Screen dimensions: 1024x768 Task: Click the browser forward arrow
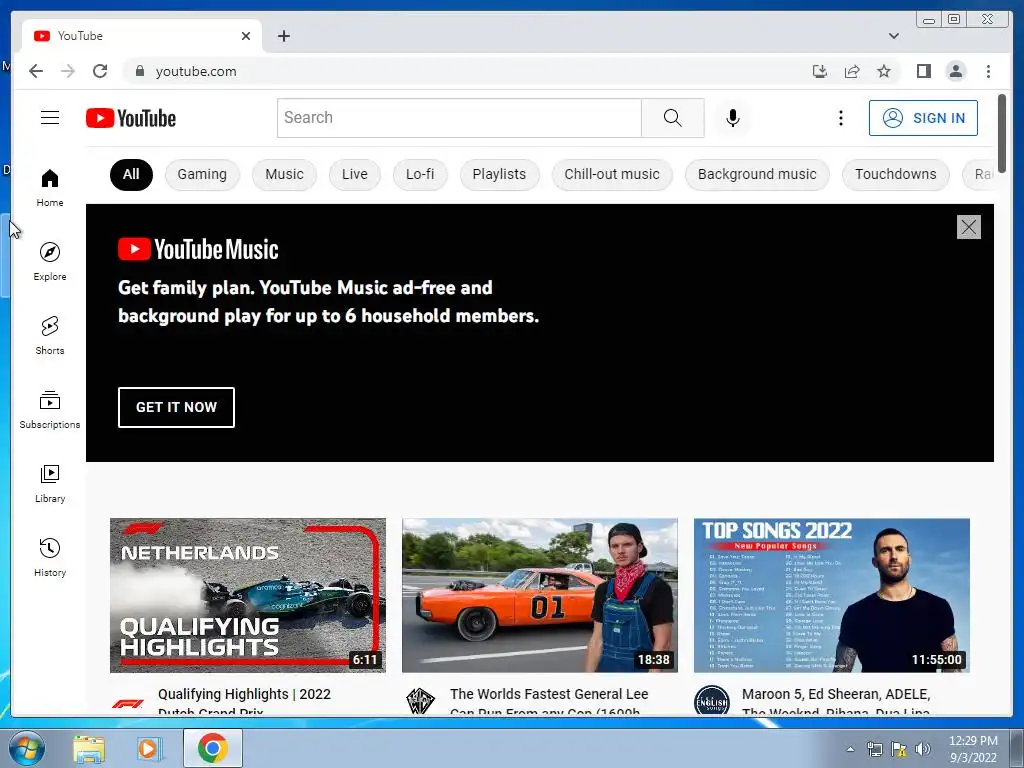[x=68, y=71]
